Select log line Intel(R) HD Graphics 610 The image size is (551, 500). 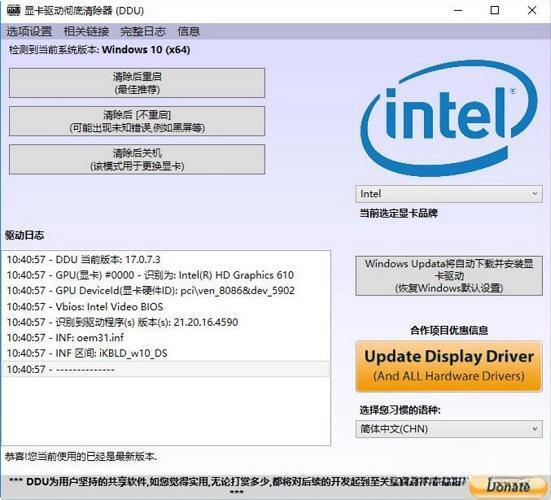pyautogui.click(x=167, y=275)
